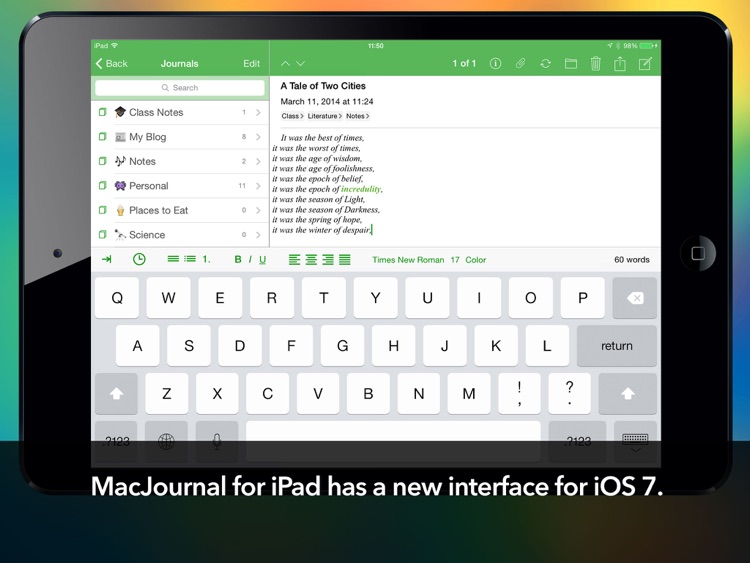Screen dimensions: 750x563
Task: Tap the left .?123 key
Action: (116, 441)
